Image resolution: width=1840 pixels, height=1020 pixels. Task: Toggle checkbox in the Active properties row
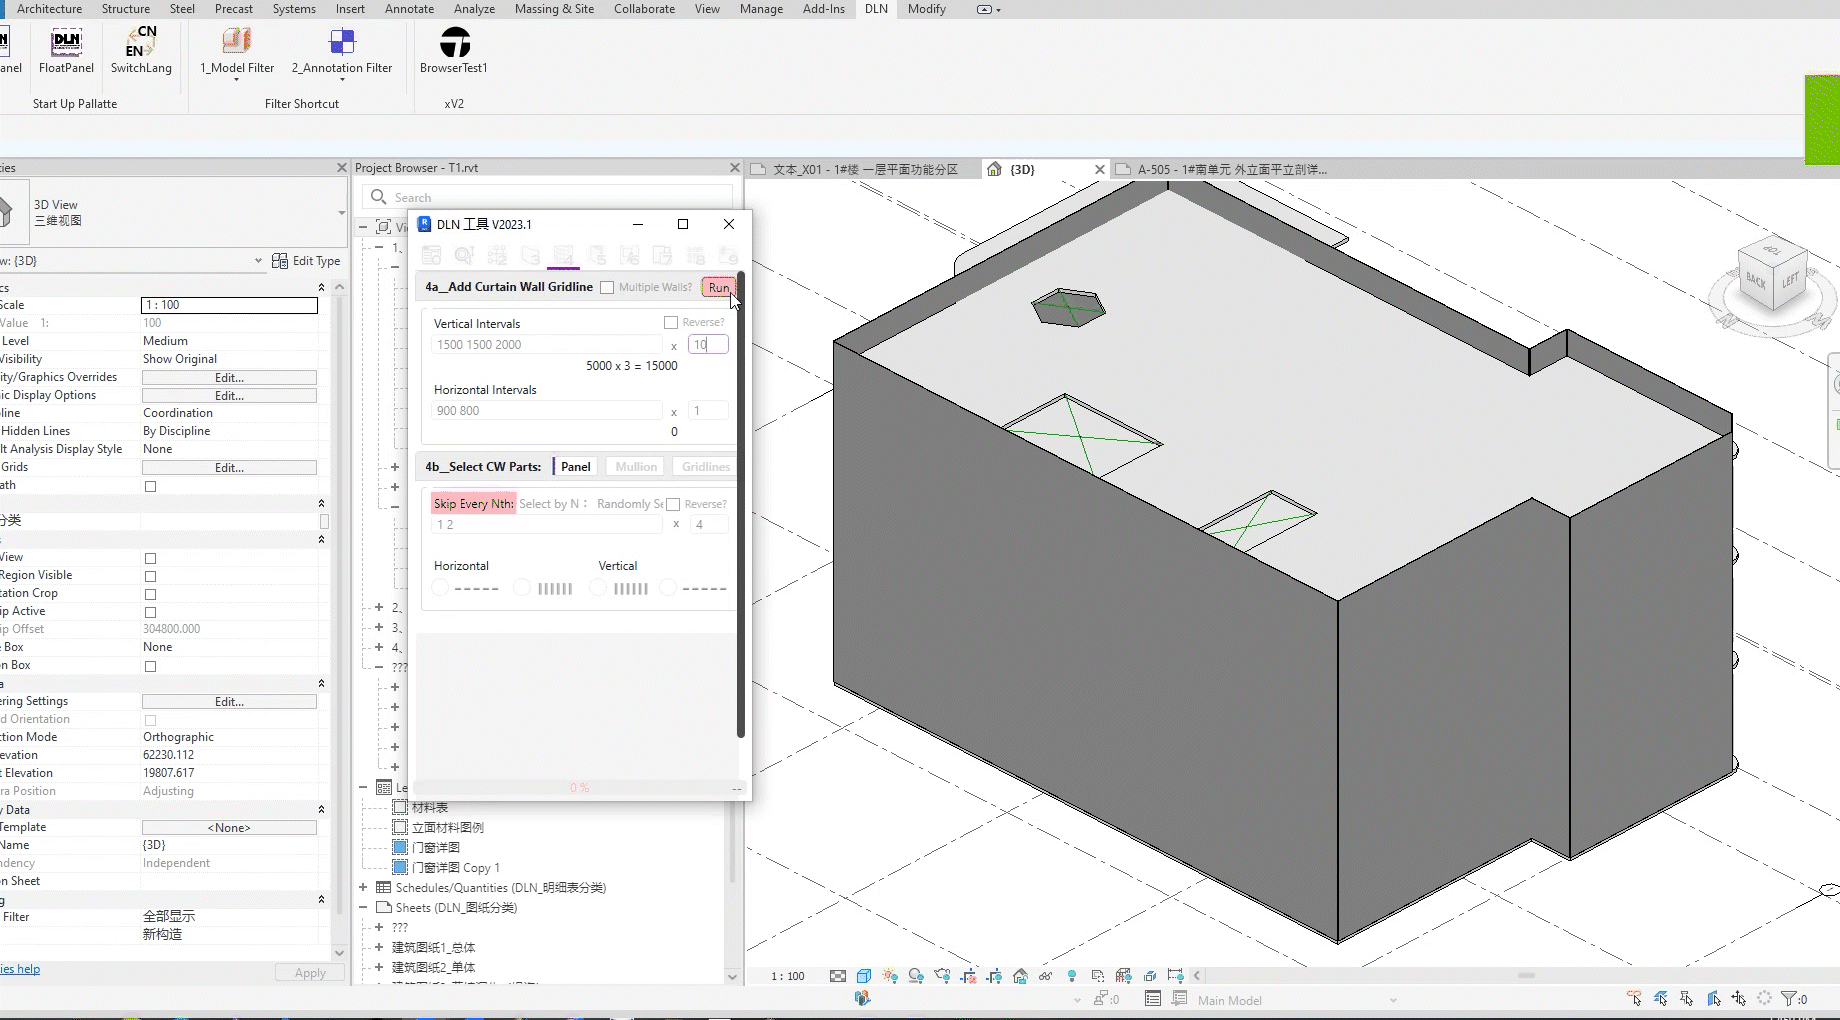pyautogui.click(x=150, y=612)
